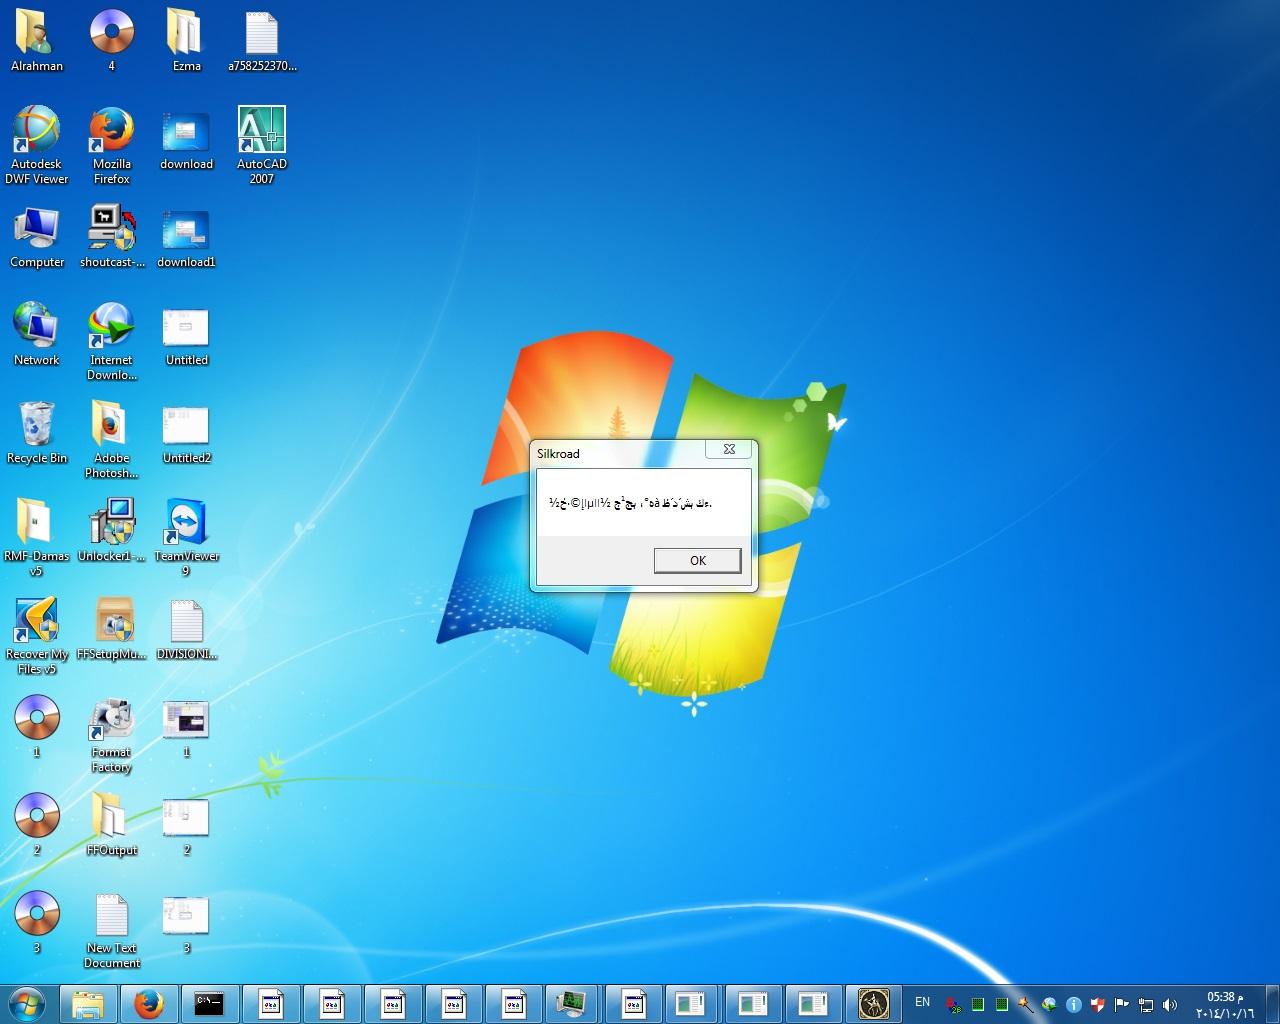Launch Recover My Files v5 shortcut
Screen dimensions: 1280x1024
(x=37, y=636)
